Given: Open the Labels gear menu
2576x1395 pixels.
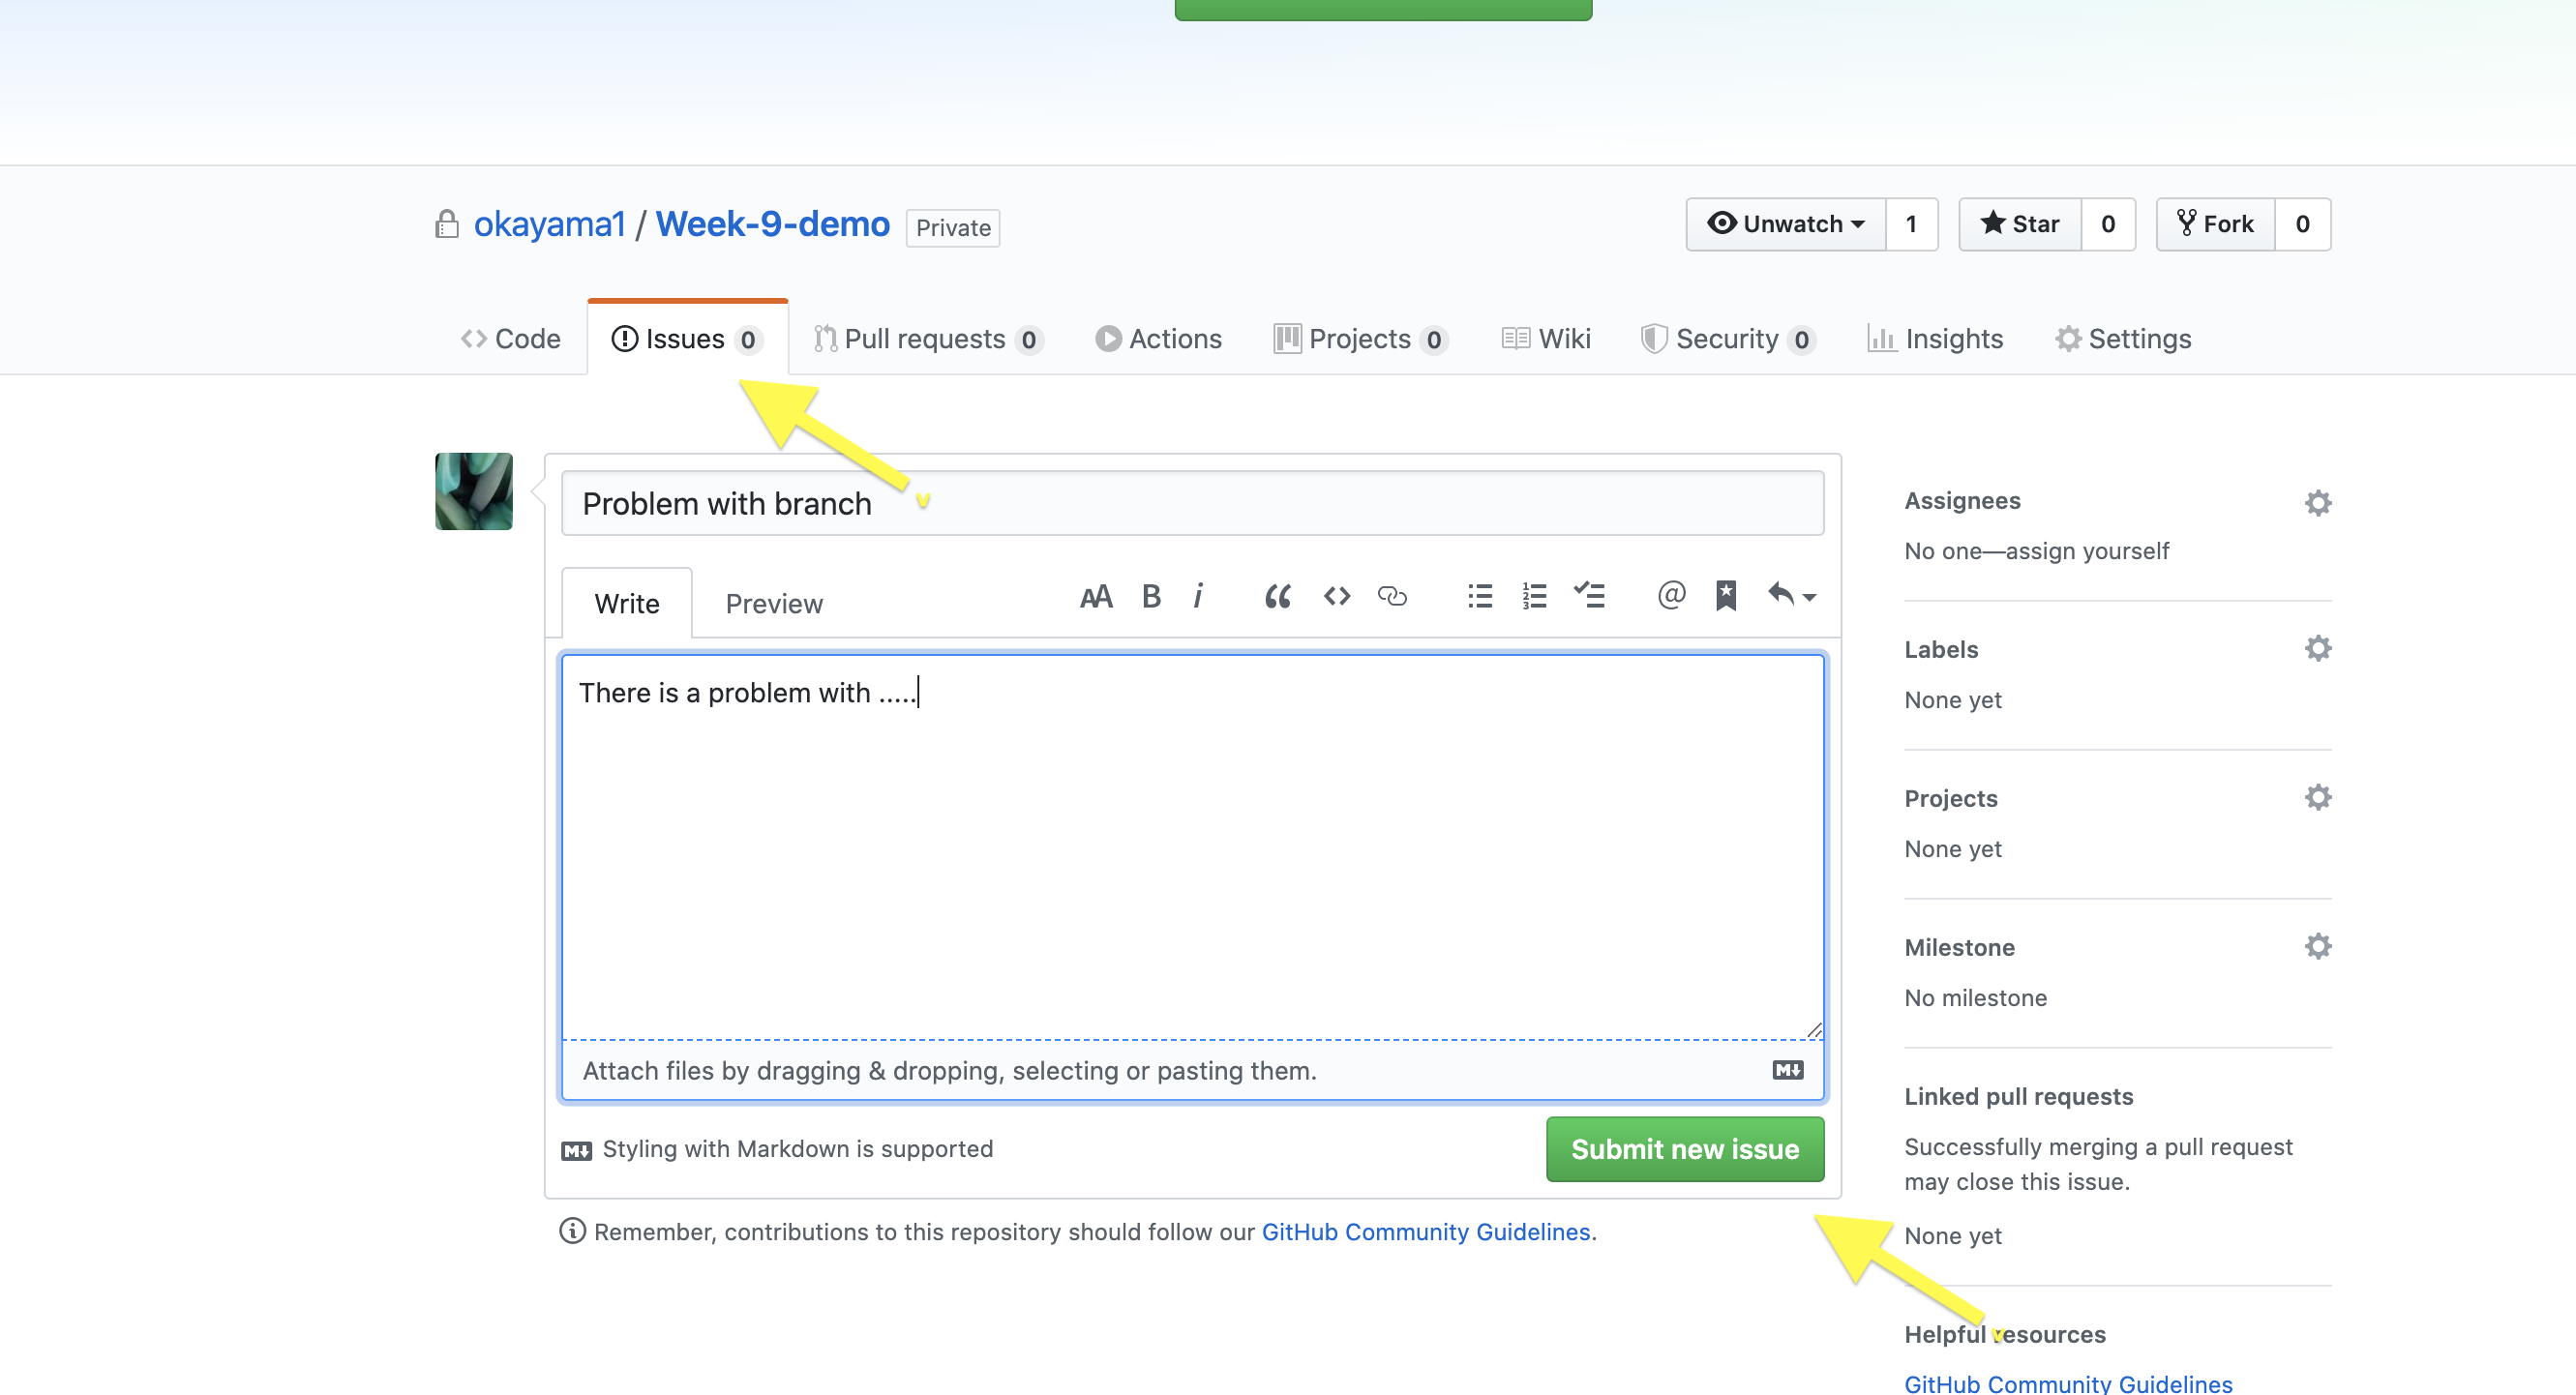Looking at the screenshot, I should [x=2317, y=649].
